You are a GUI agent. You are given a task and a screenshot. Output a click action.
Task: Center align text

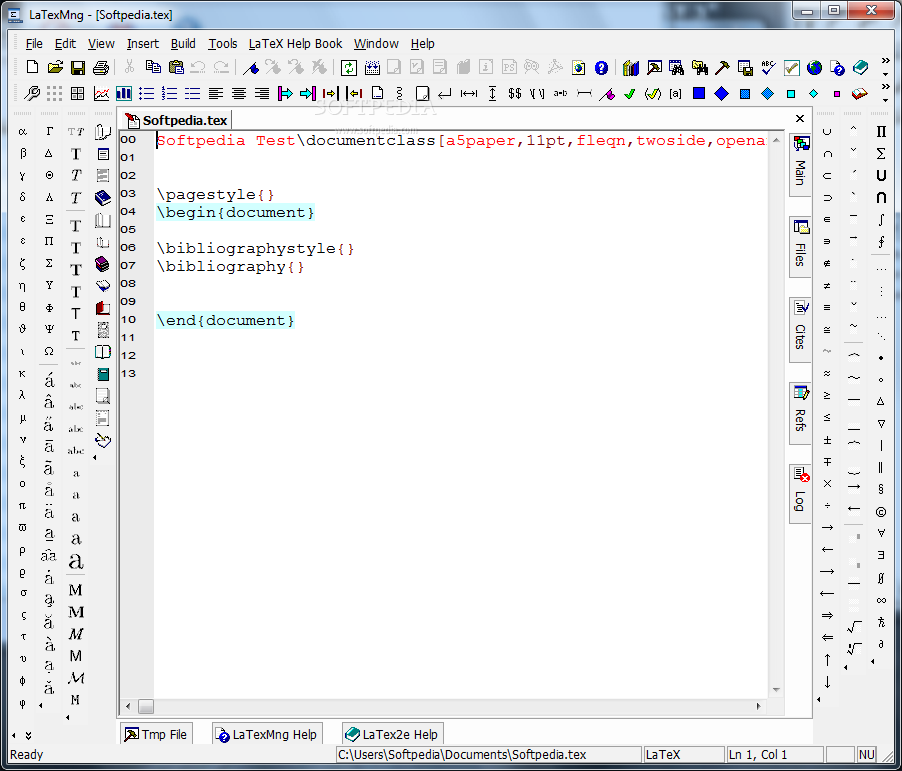[239, 93]
